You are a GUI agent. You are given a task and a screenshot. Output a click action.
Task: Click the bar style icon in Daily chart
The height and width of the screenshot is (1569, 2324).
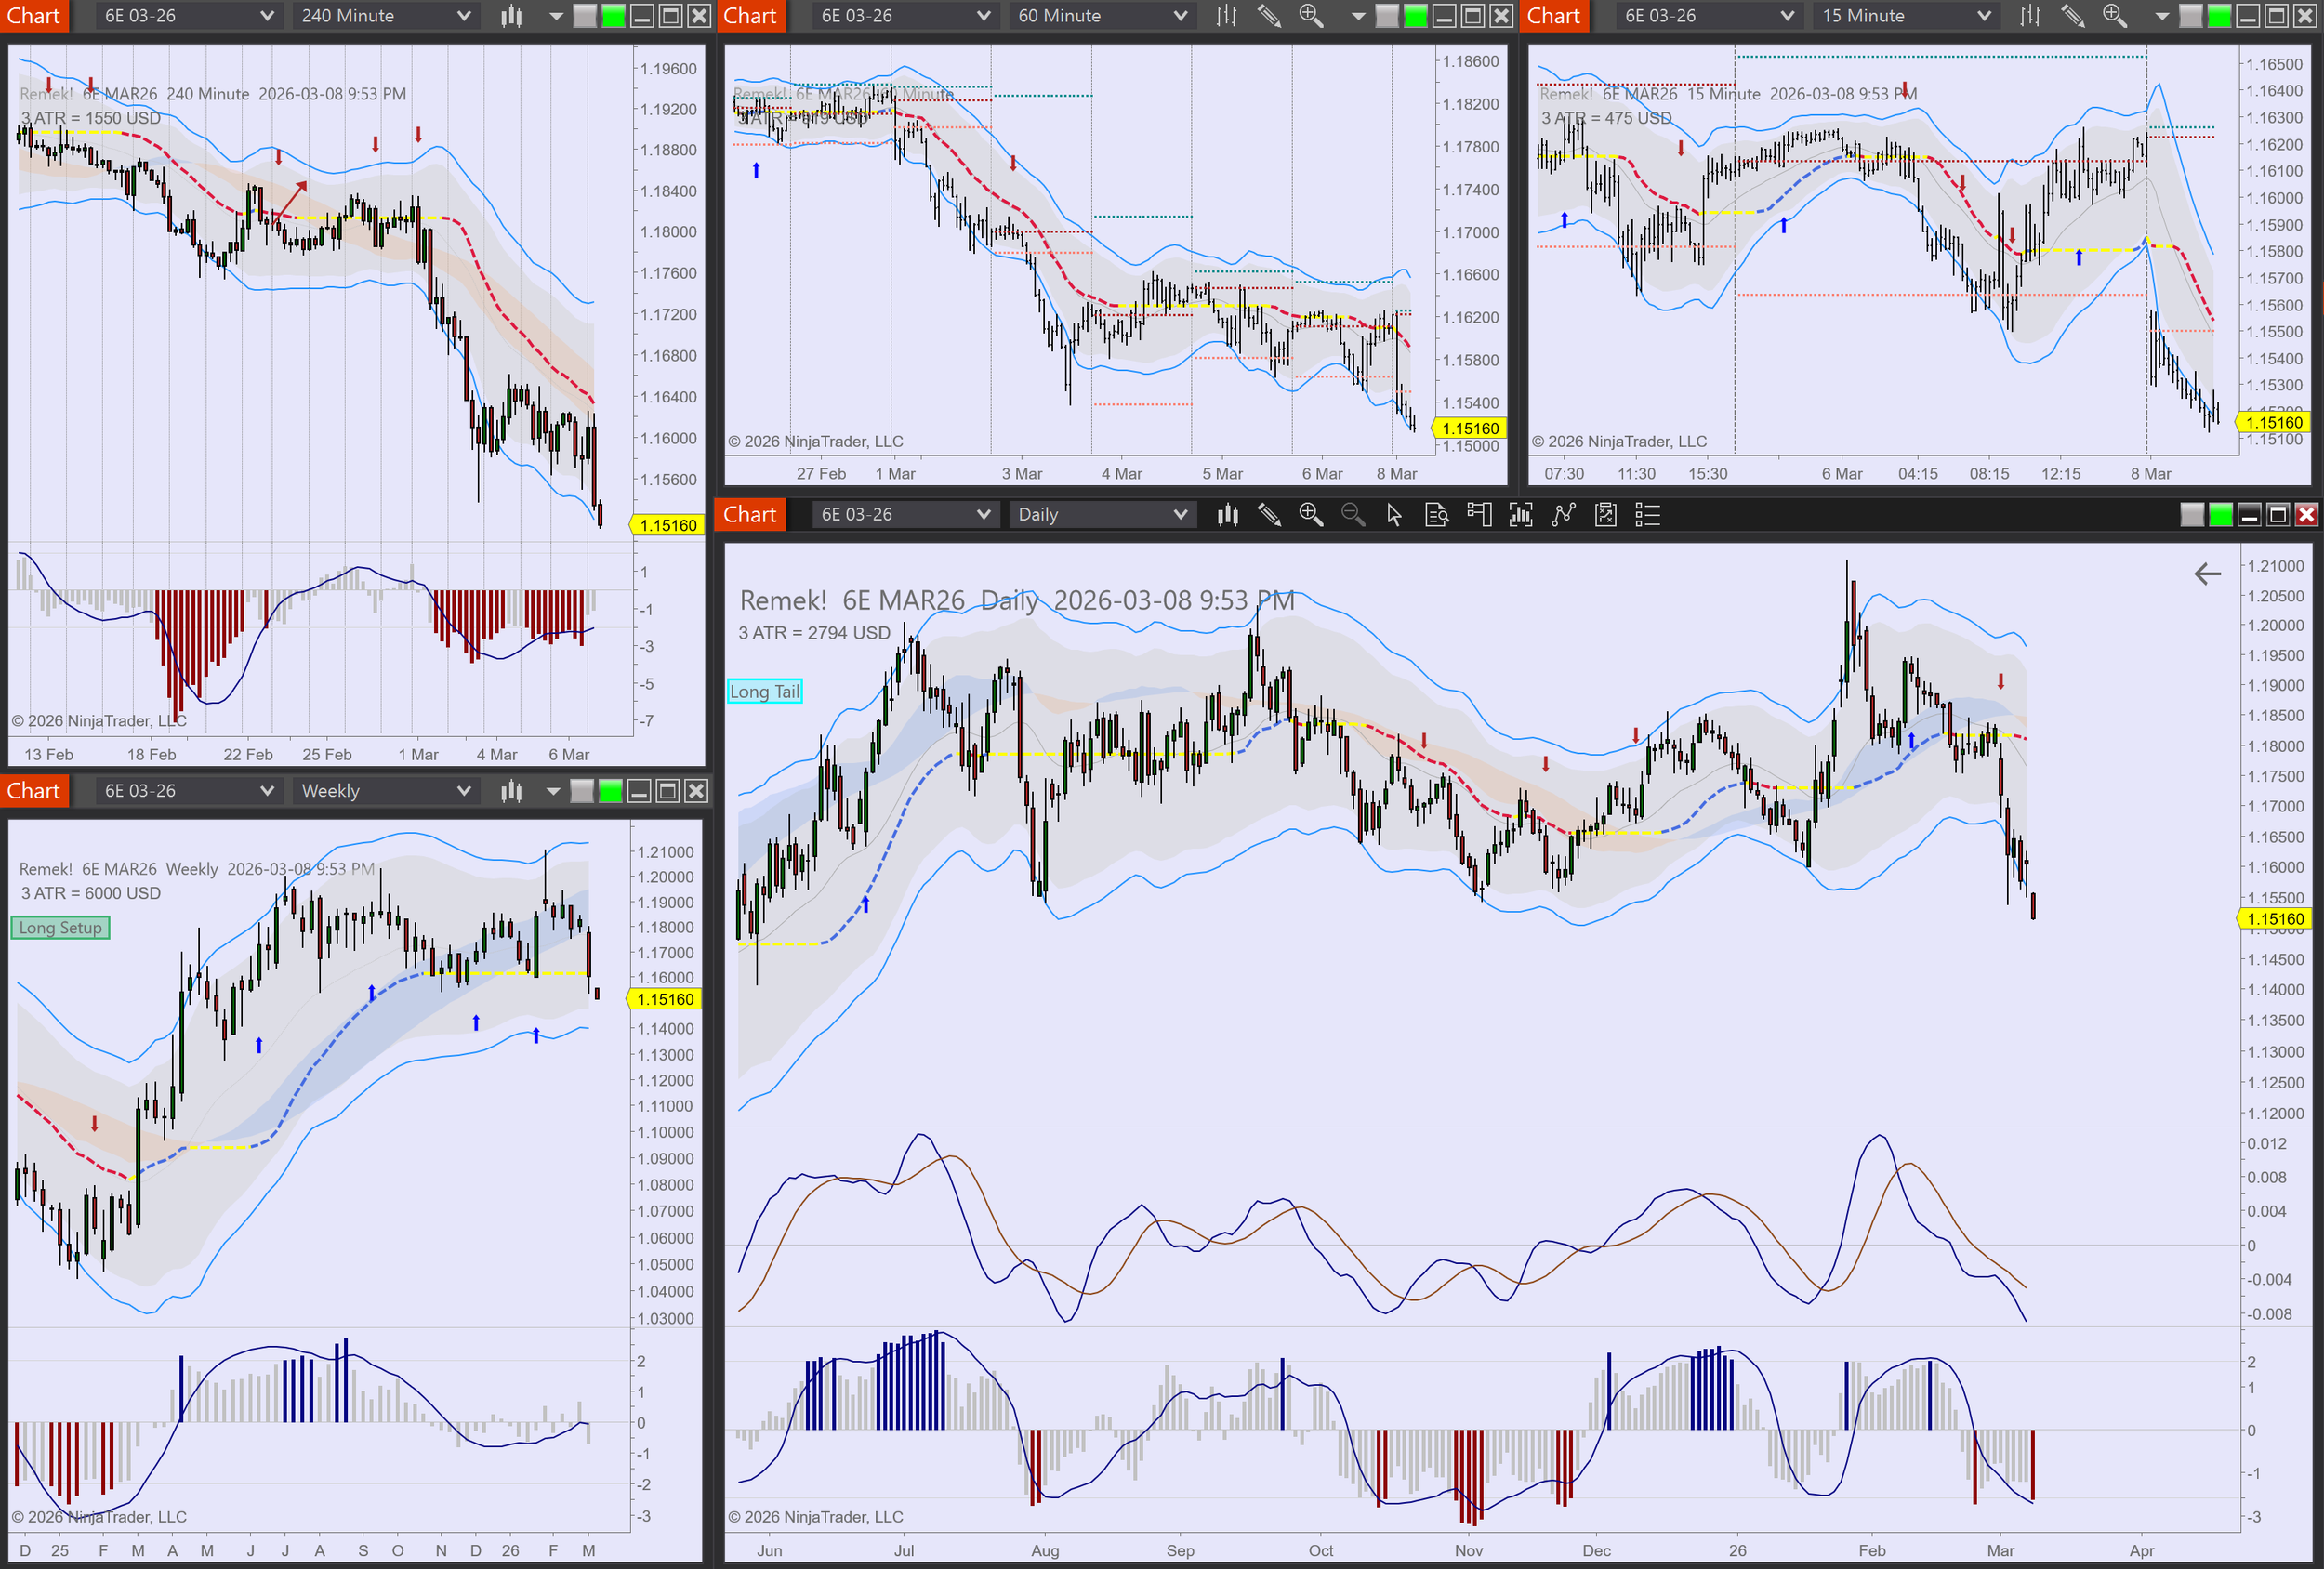(1227, 515)
